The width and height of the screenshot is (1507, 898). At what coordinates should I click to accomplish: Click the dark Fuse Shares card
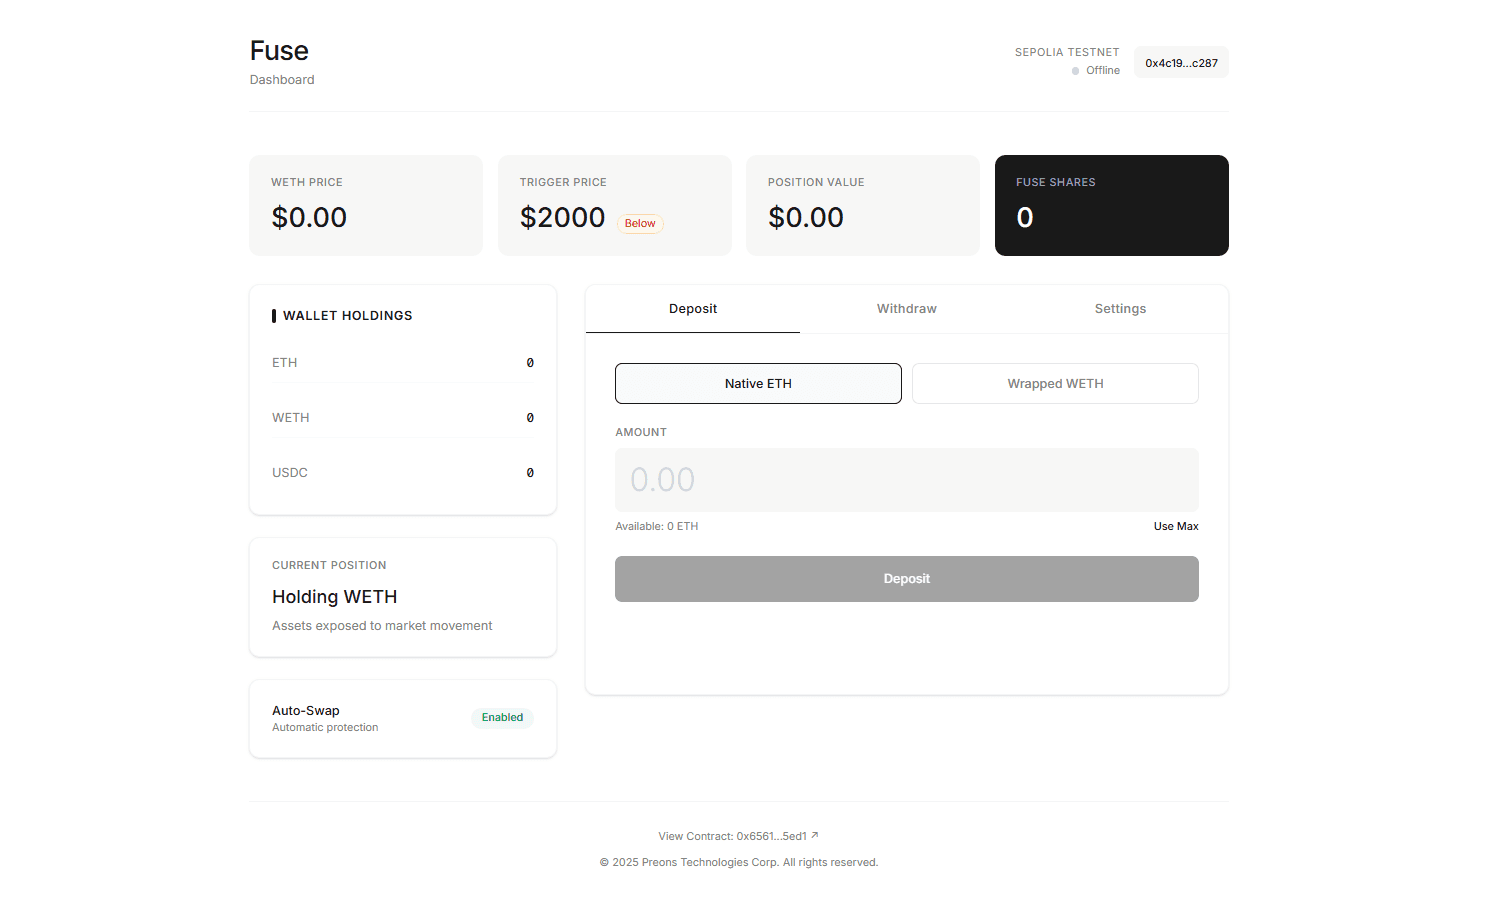(x=1111, y=205)
